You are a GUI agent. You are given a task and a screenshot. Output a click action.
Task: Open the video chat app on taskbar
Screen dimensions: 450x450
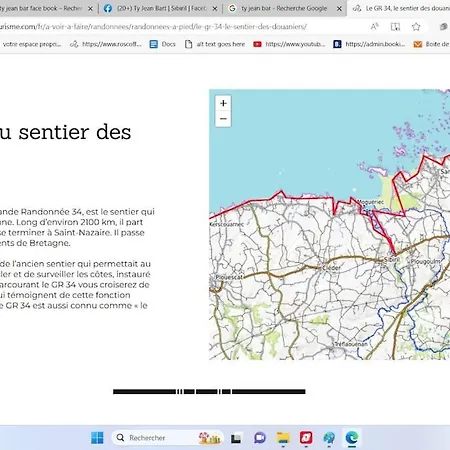click(x=260, y=438)
